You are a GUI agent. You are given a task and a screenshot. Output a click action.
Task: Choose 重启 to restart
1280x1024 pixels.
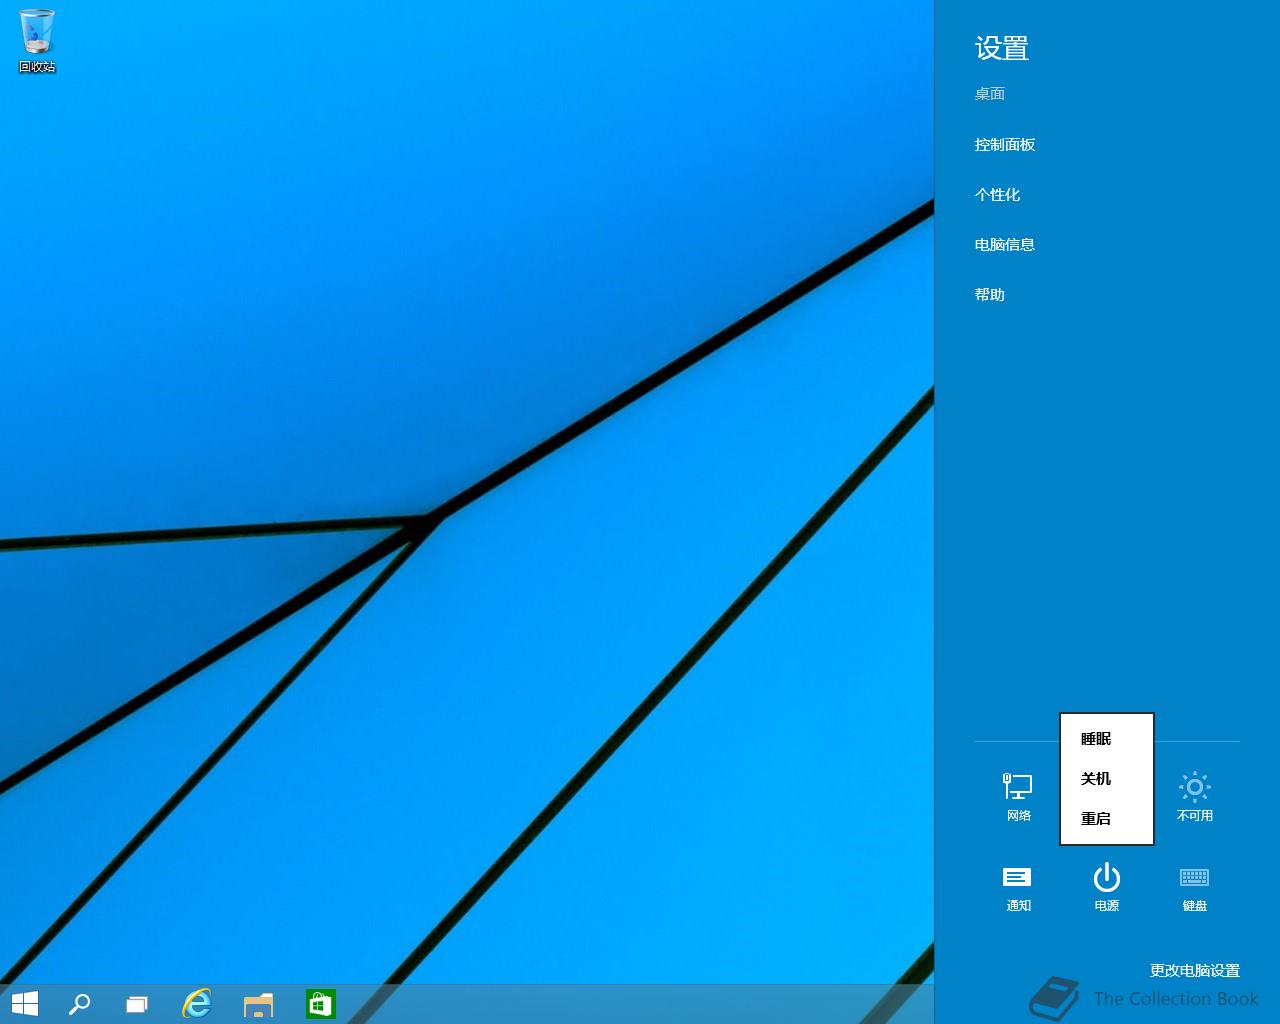1107,819
